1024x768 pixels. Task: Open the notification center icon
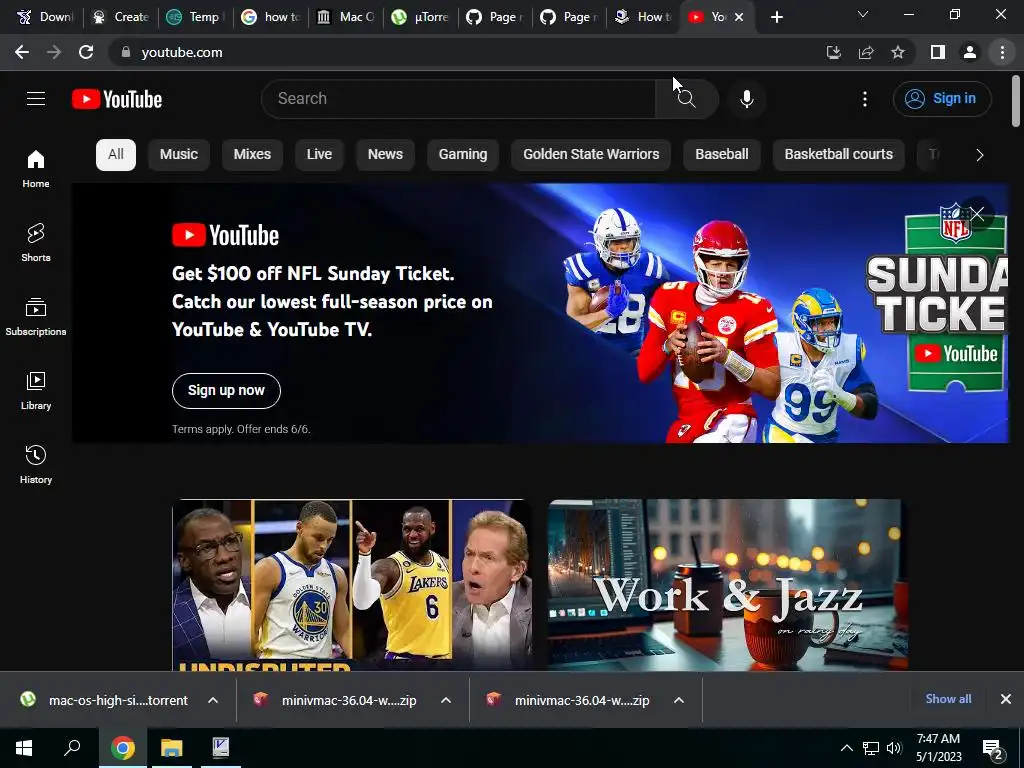pyautogui.click(x=993, y=749)
